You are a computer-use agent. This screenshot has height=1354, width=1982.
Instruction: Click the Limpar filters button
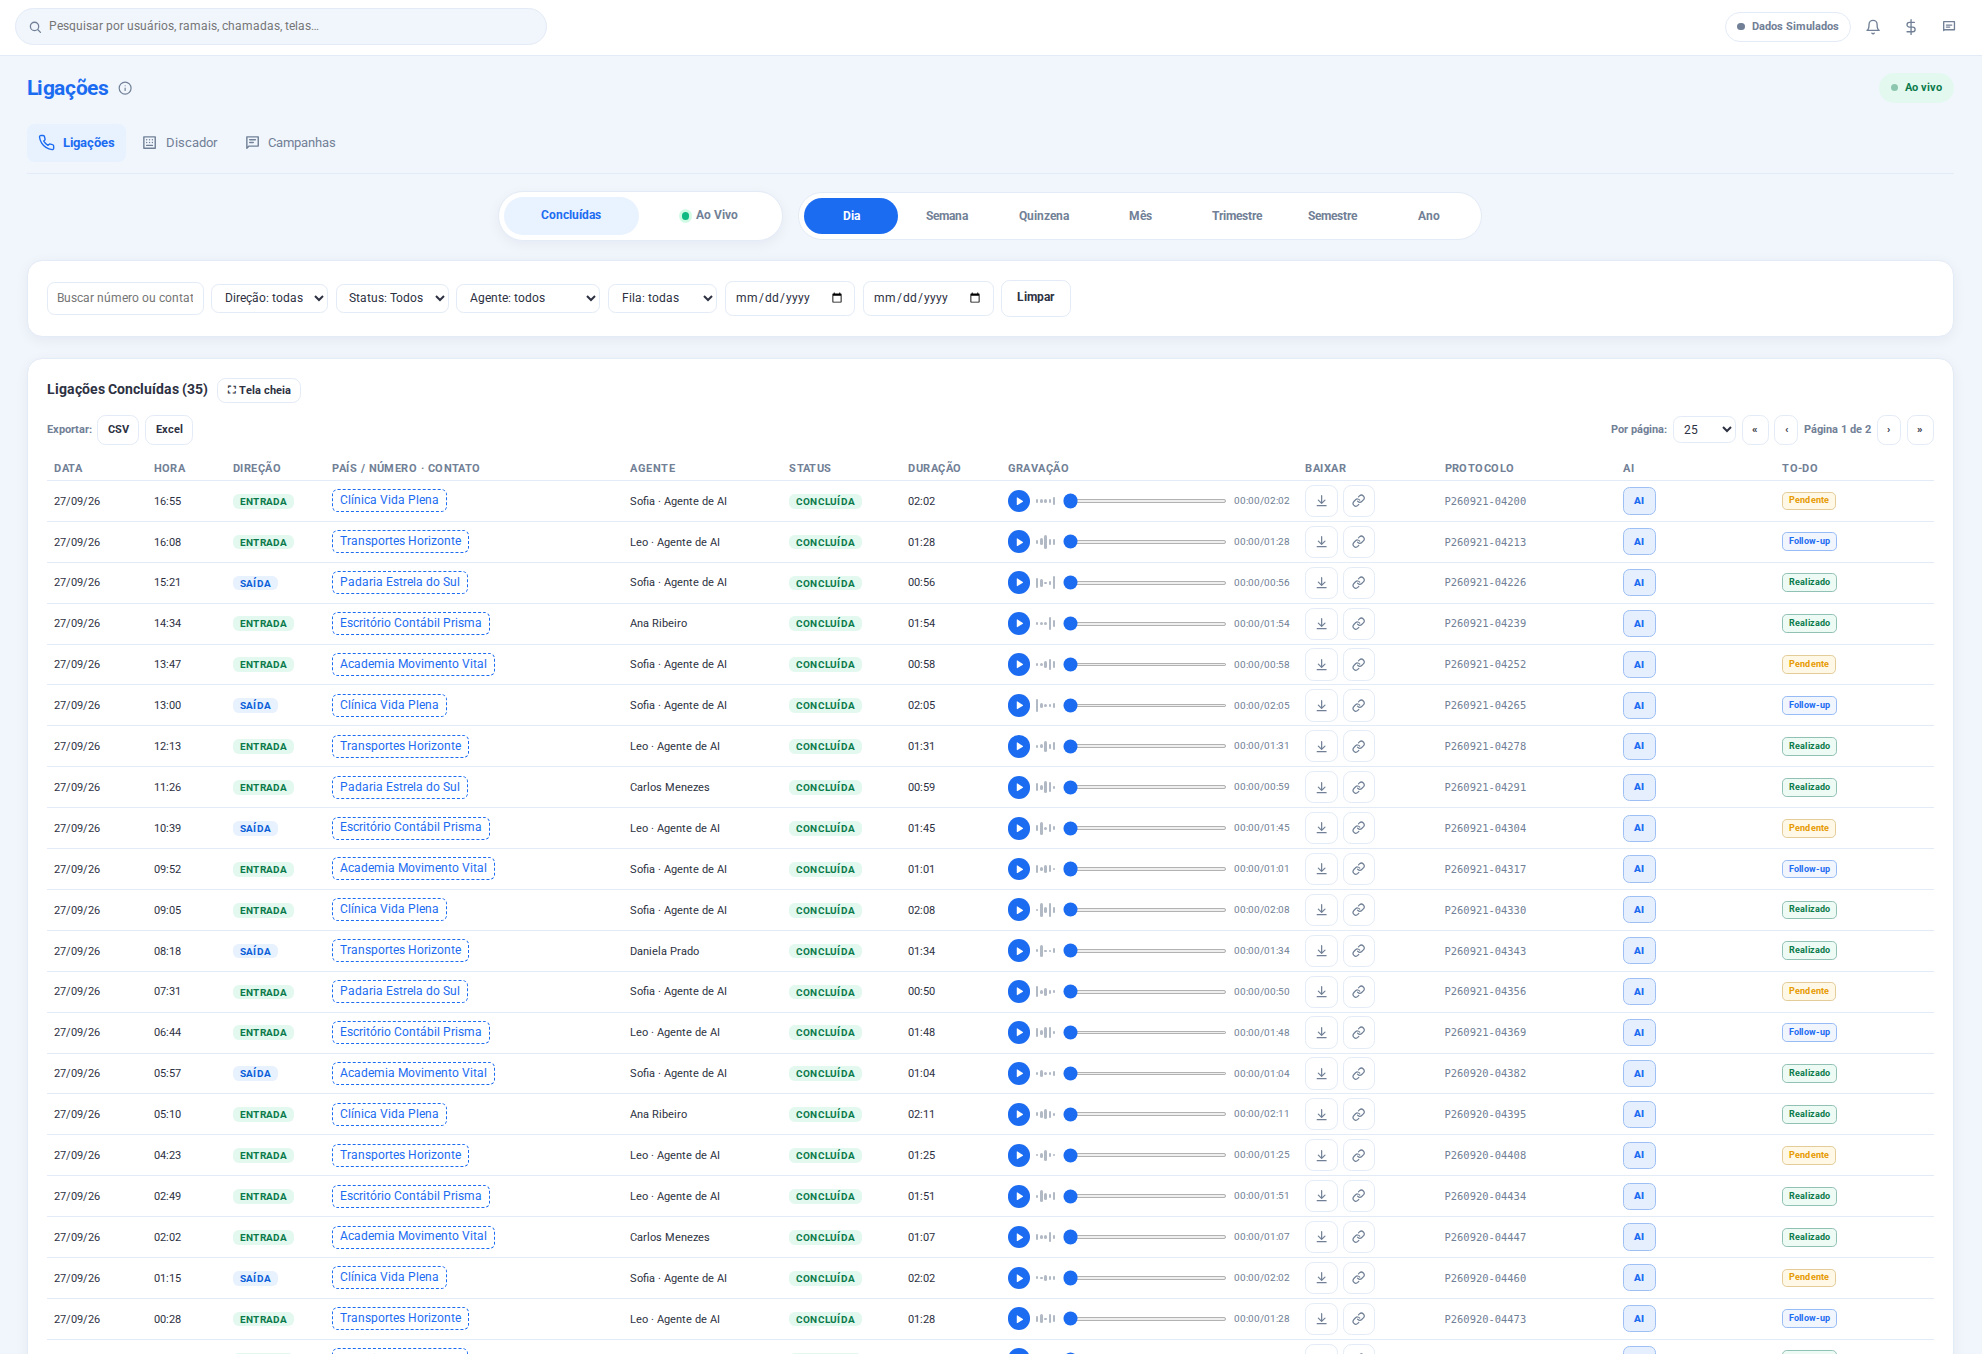[1035, 298]
